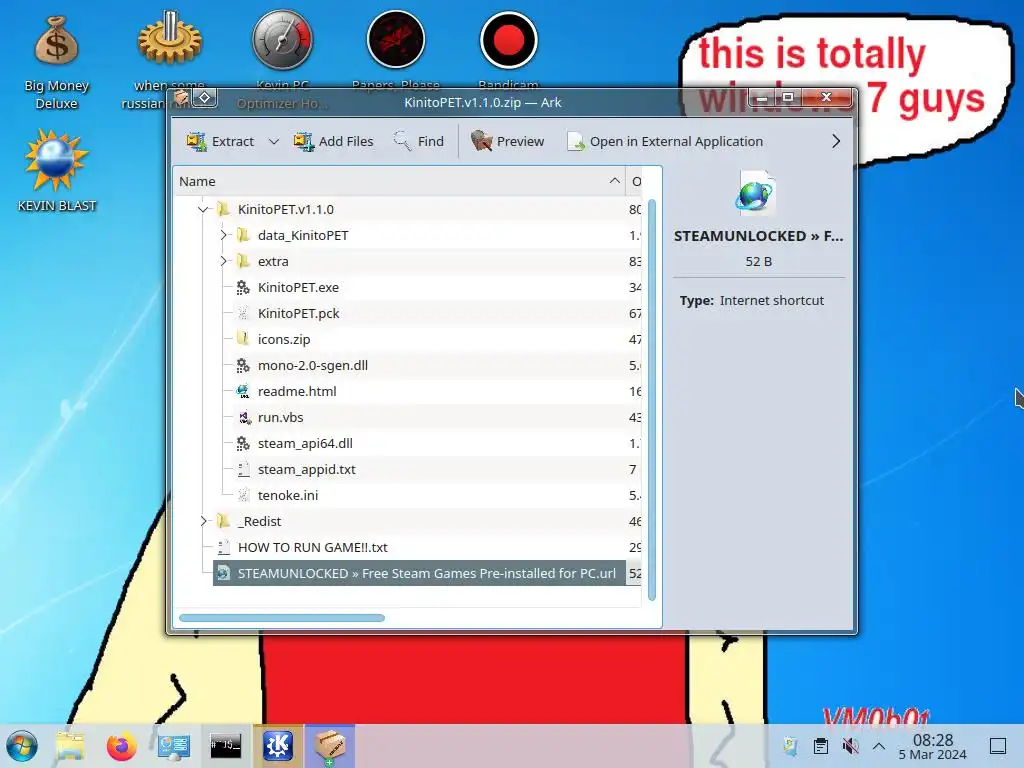The height and width of the screenshot is (768, 1024).
Task: Open the system settings taskbar icon
Action: click(x=174, y=746)
